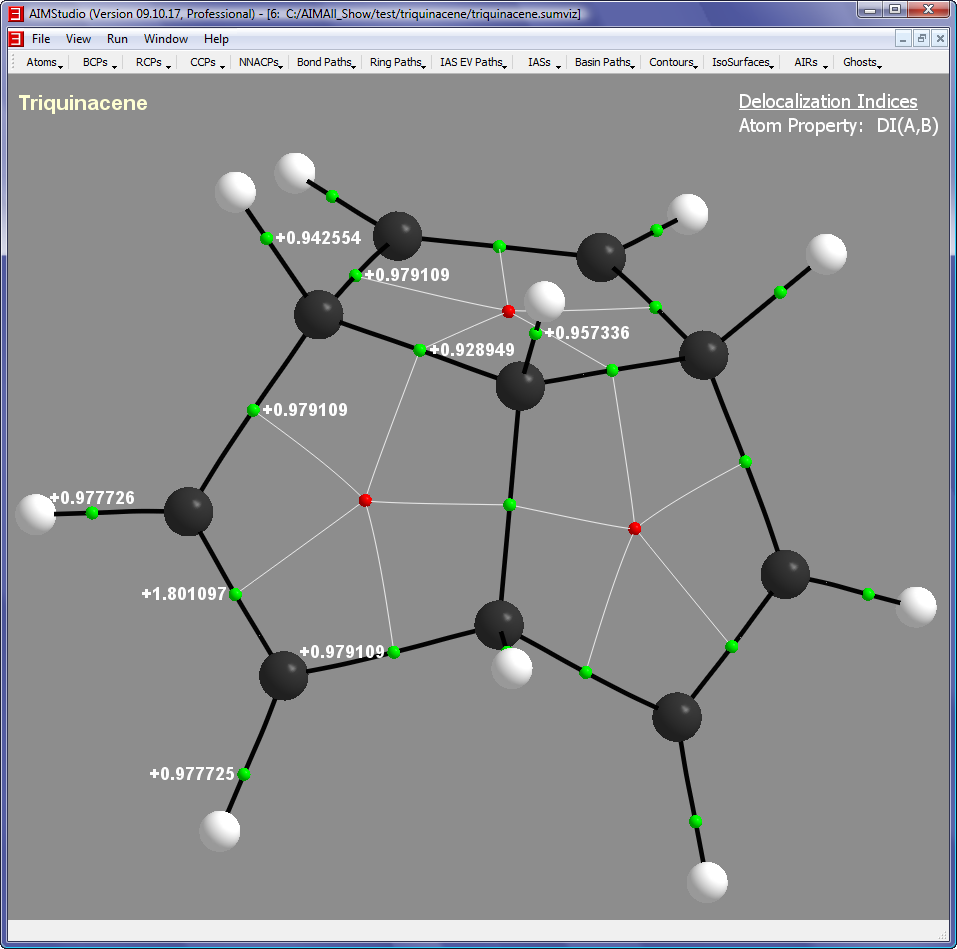This screenshot has height=949, width=957.
Task: Open the Atoms toolbar dropdown
Action: [44, 62]
